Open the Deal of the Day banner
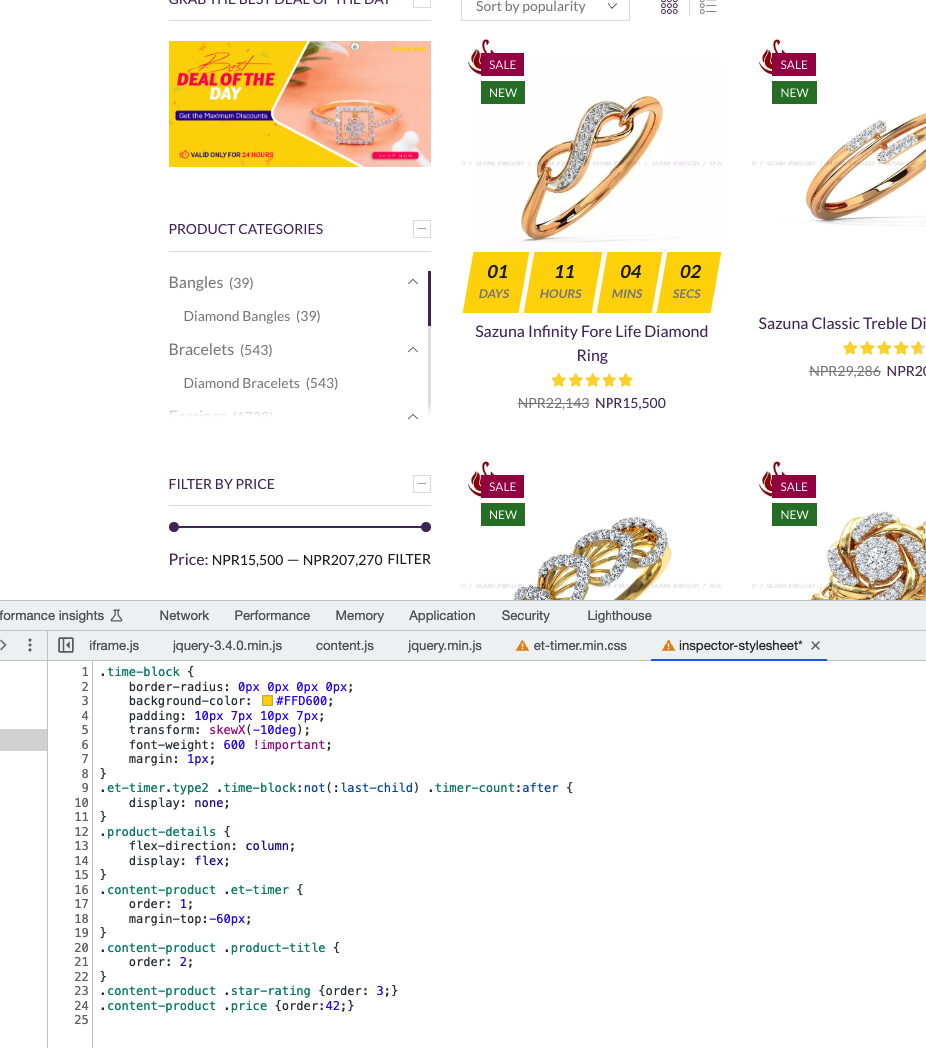The image size is (926, 1048). pos(300,104)
